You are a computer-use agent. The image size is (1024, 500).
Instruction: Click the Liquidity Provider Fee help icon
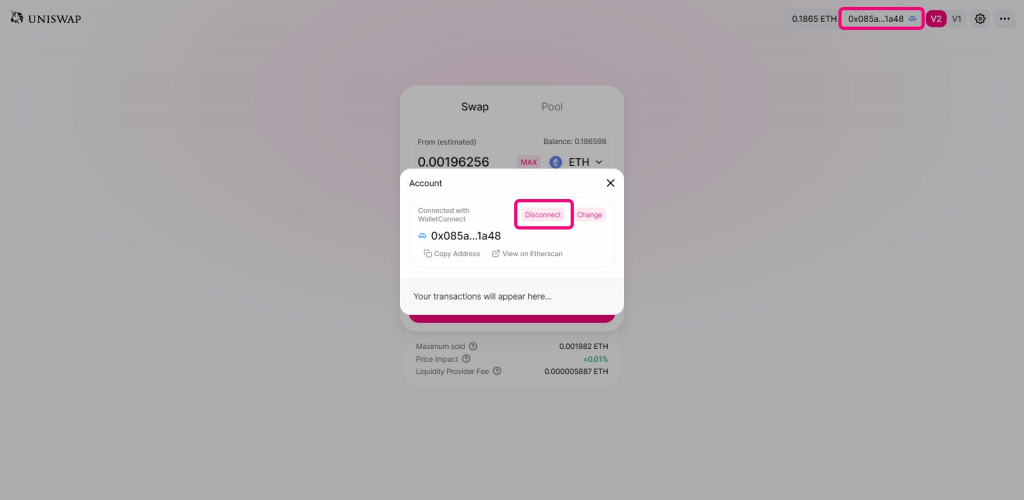tap(497, 371)
